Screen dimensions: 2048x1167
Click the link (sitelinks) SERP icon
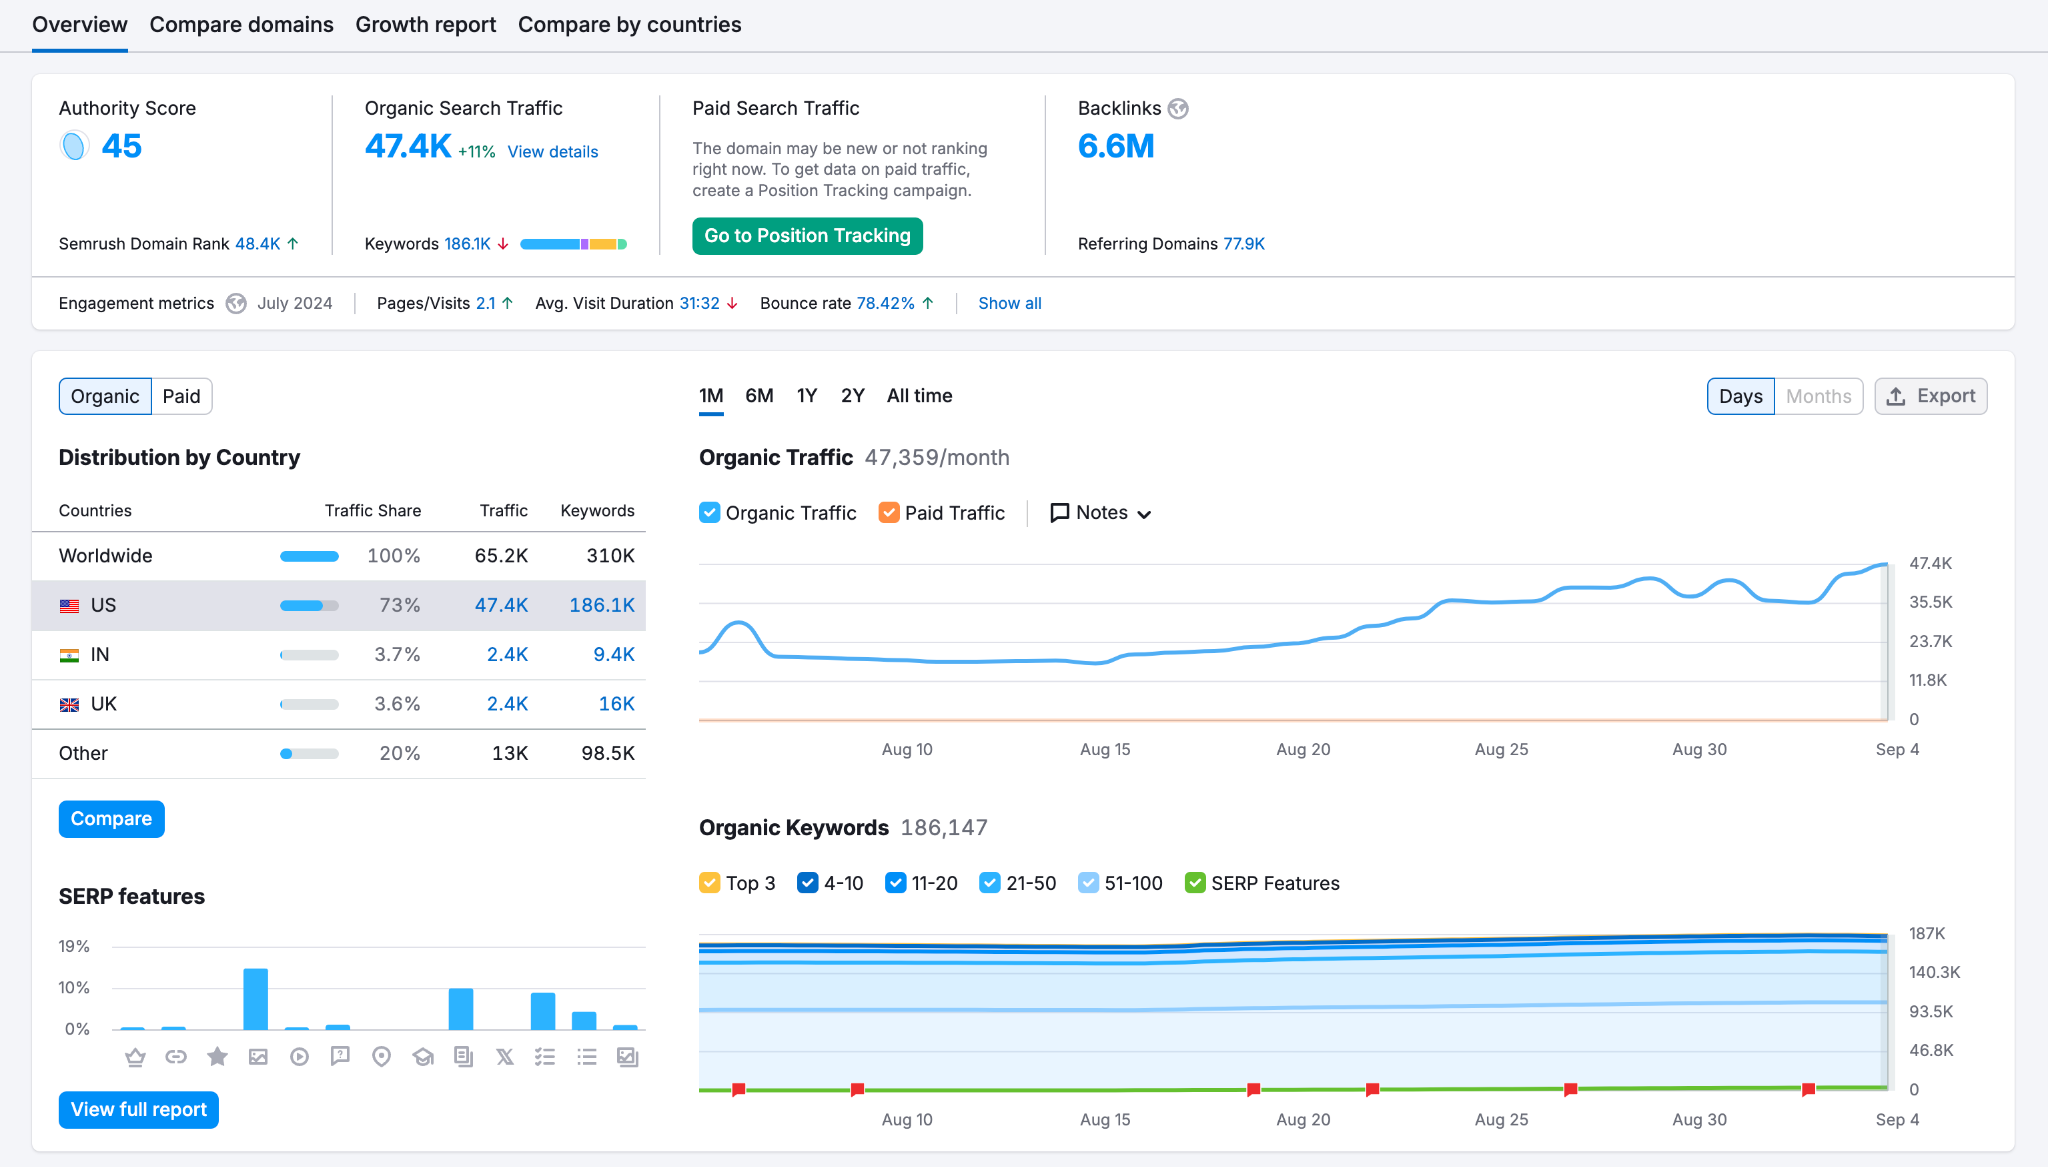(176, 1057)
